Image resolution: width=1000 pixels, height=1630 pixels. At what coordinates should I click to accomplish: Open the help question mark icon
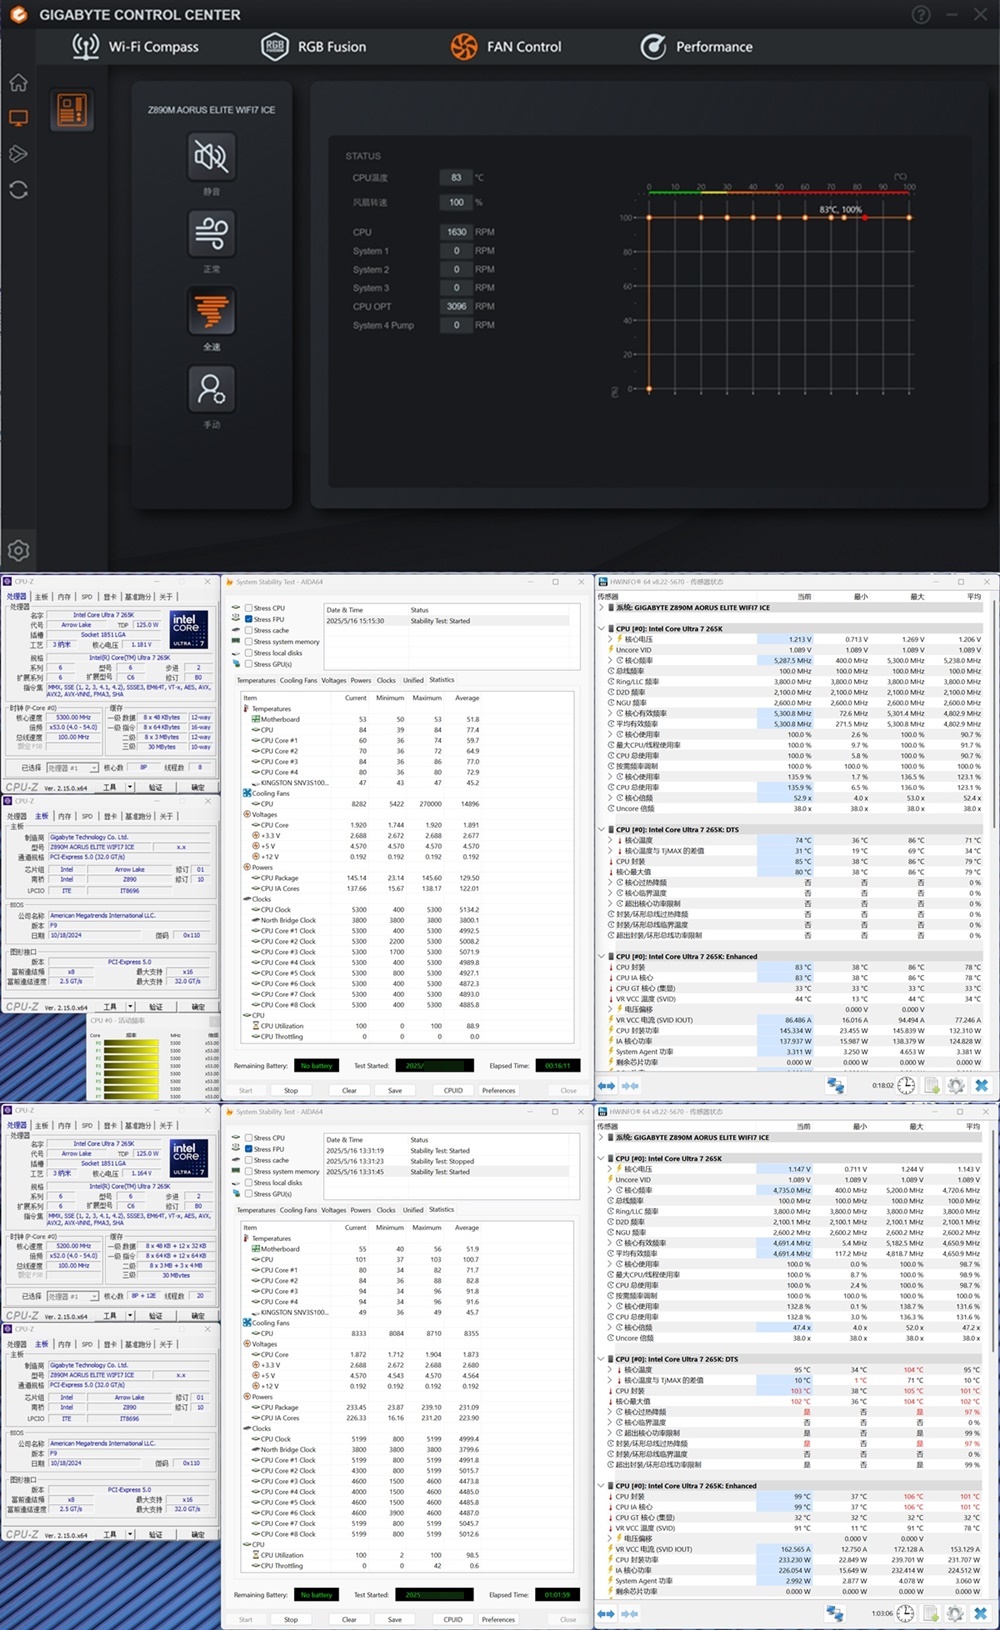[x=921, y=15]
